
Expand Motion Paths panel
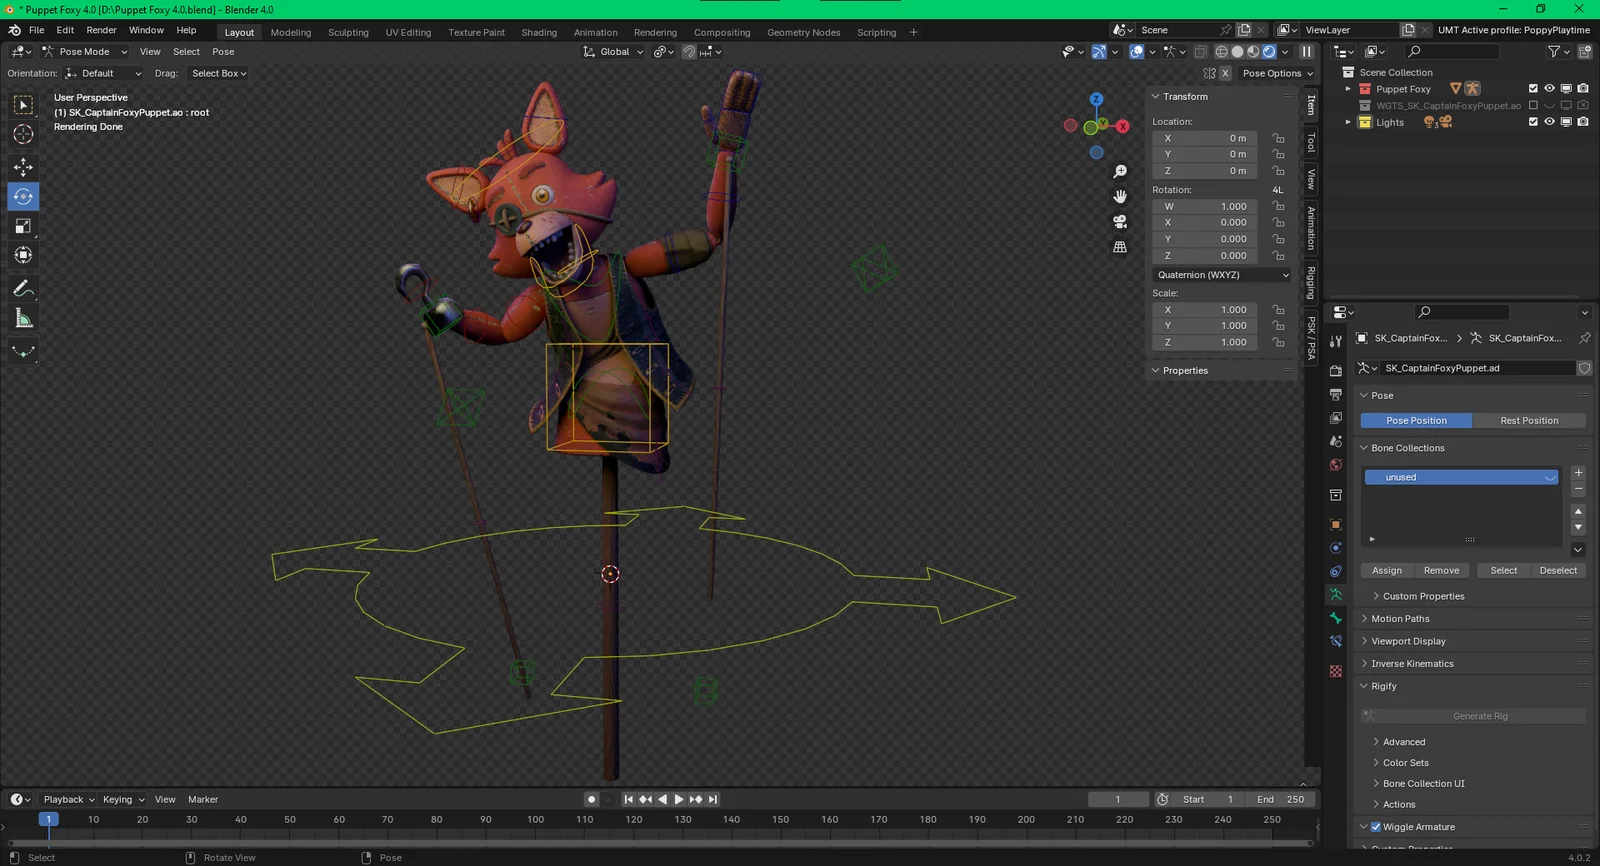click(x=1400, y=619)
